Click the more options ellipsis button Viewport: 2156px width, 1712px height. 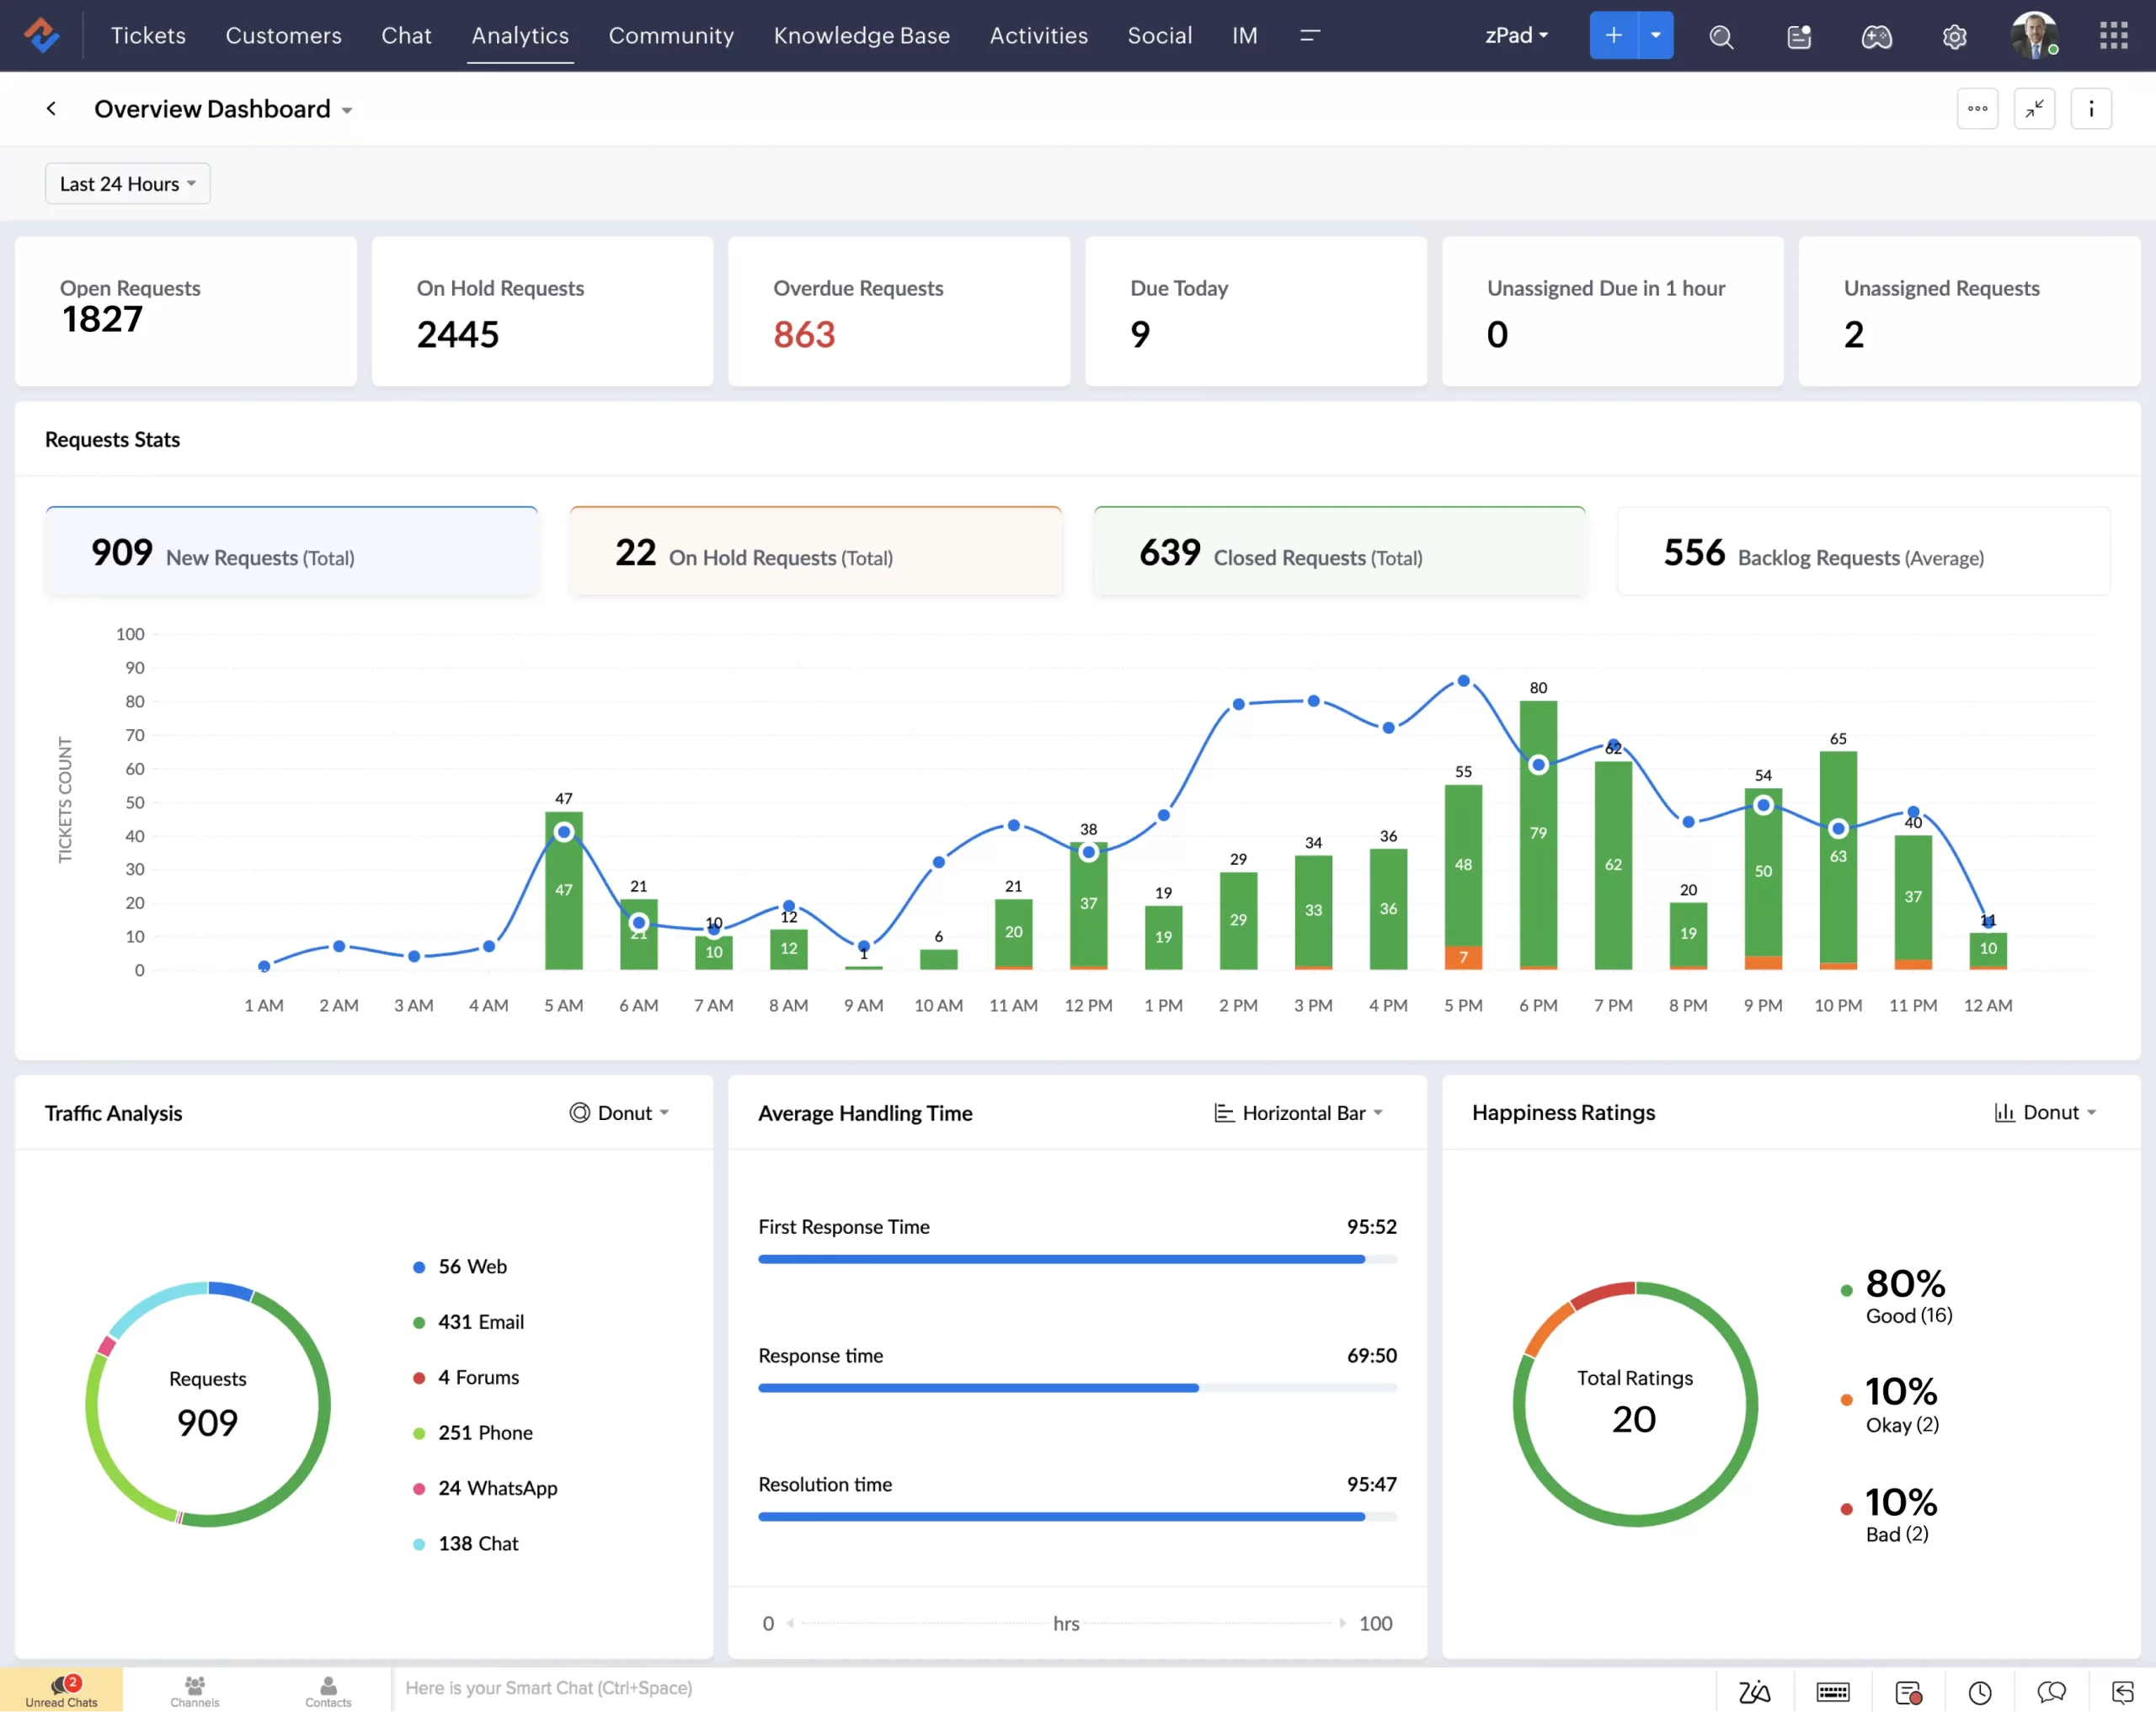coord(1979,109)
